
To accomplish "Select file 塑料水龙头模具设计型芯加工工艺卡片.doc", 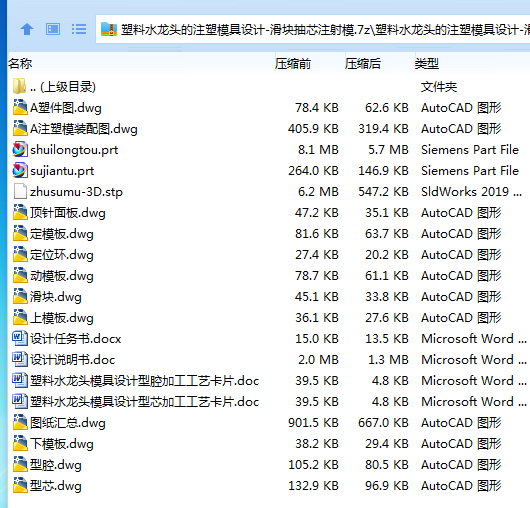I will click(145, 402).
